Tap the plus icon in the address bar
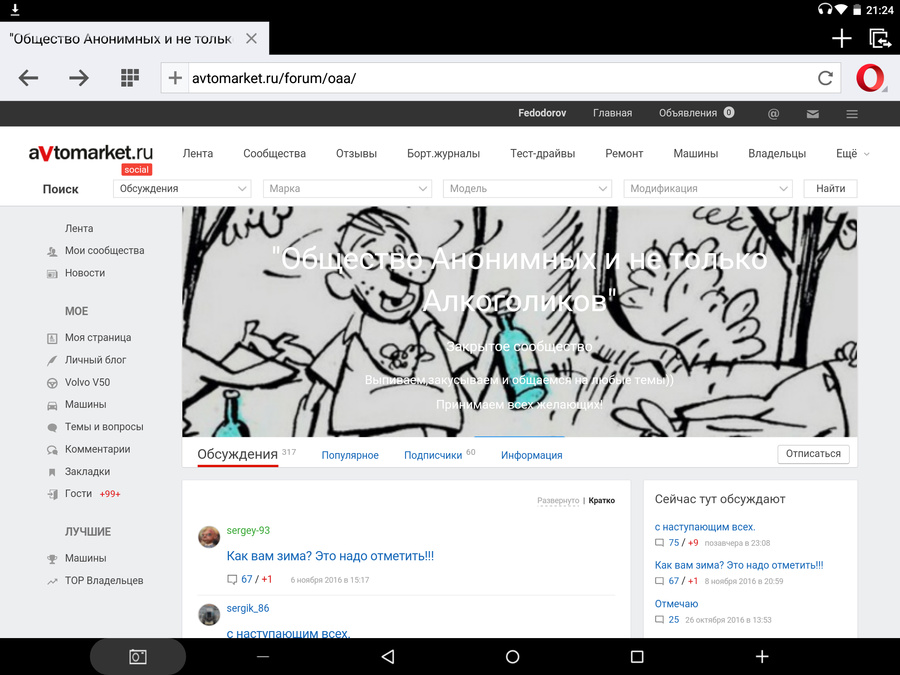Viewport: 900px width, 675px height. (175, 77)
